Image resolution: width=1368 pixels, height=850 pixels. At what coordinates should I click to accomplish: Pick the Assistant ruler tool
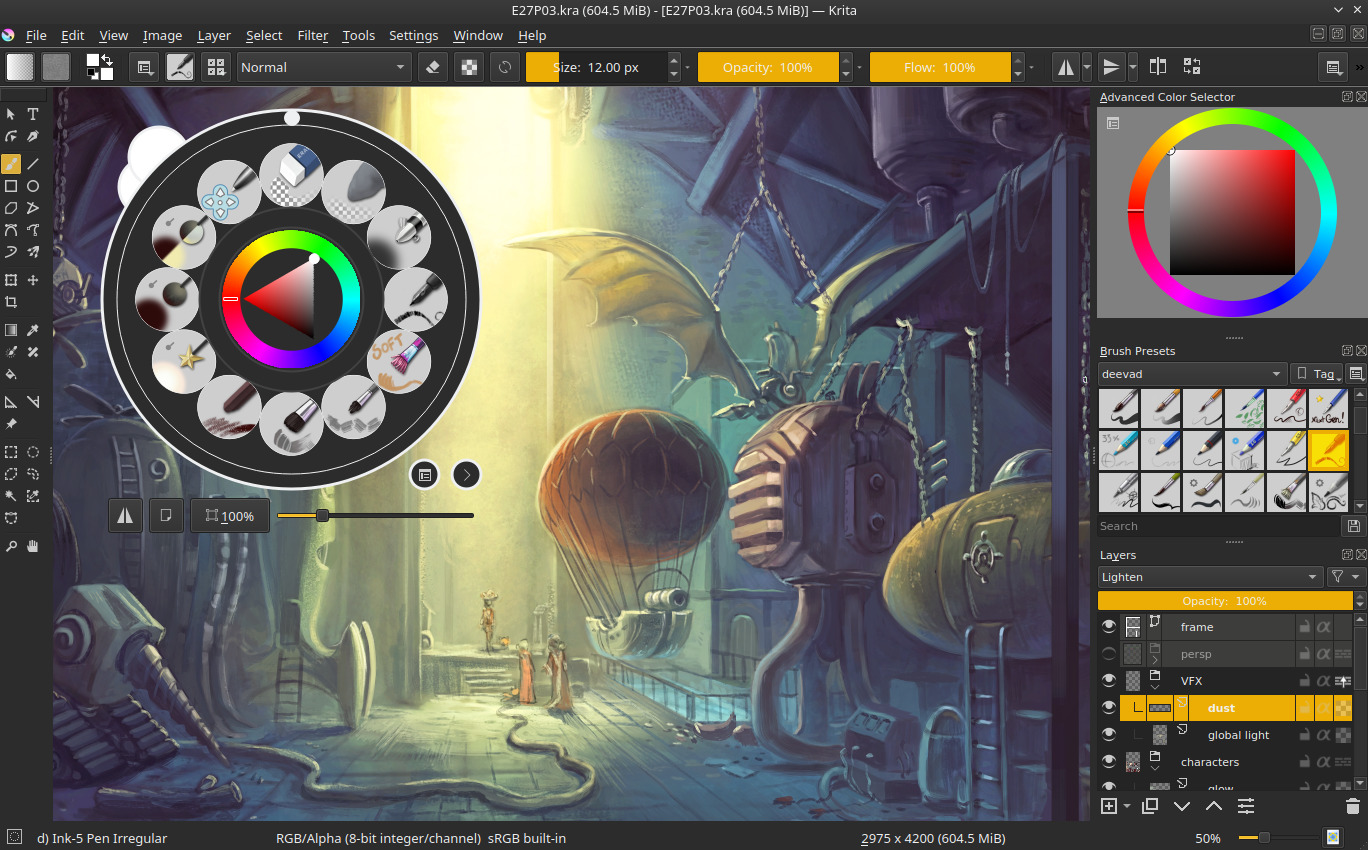[x=11, y=402]
